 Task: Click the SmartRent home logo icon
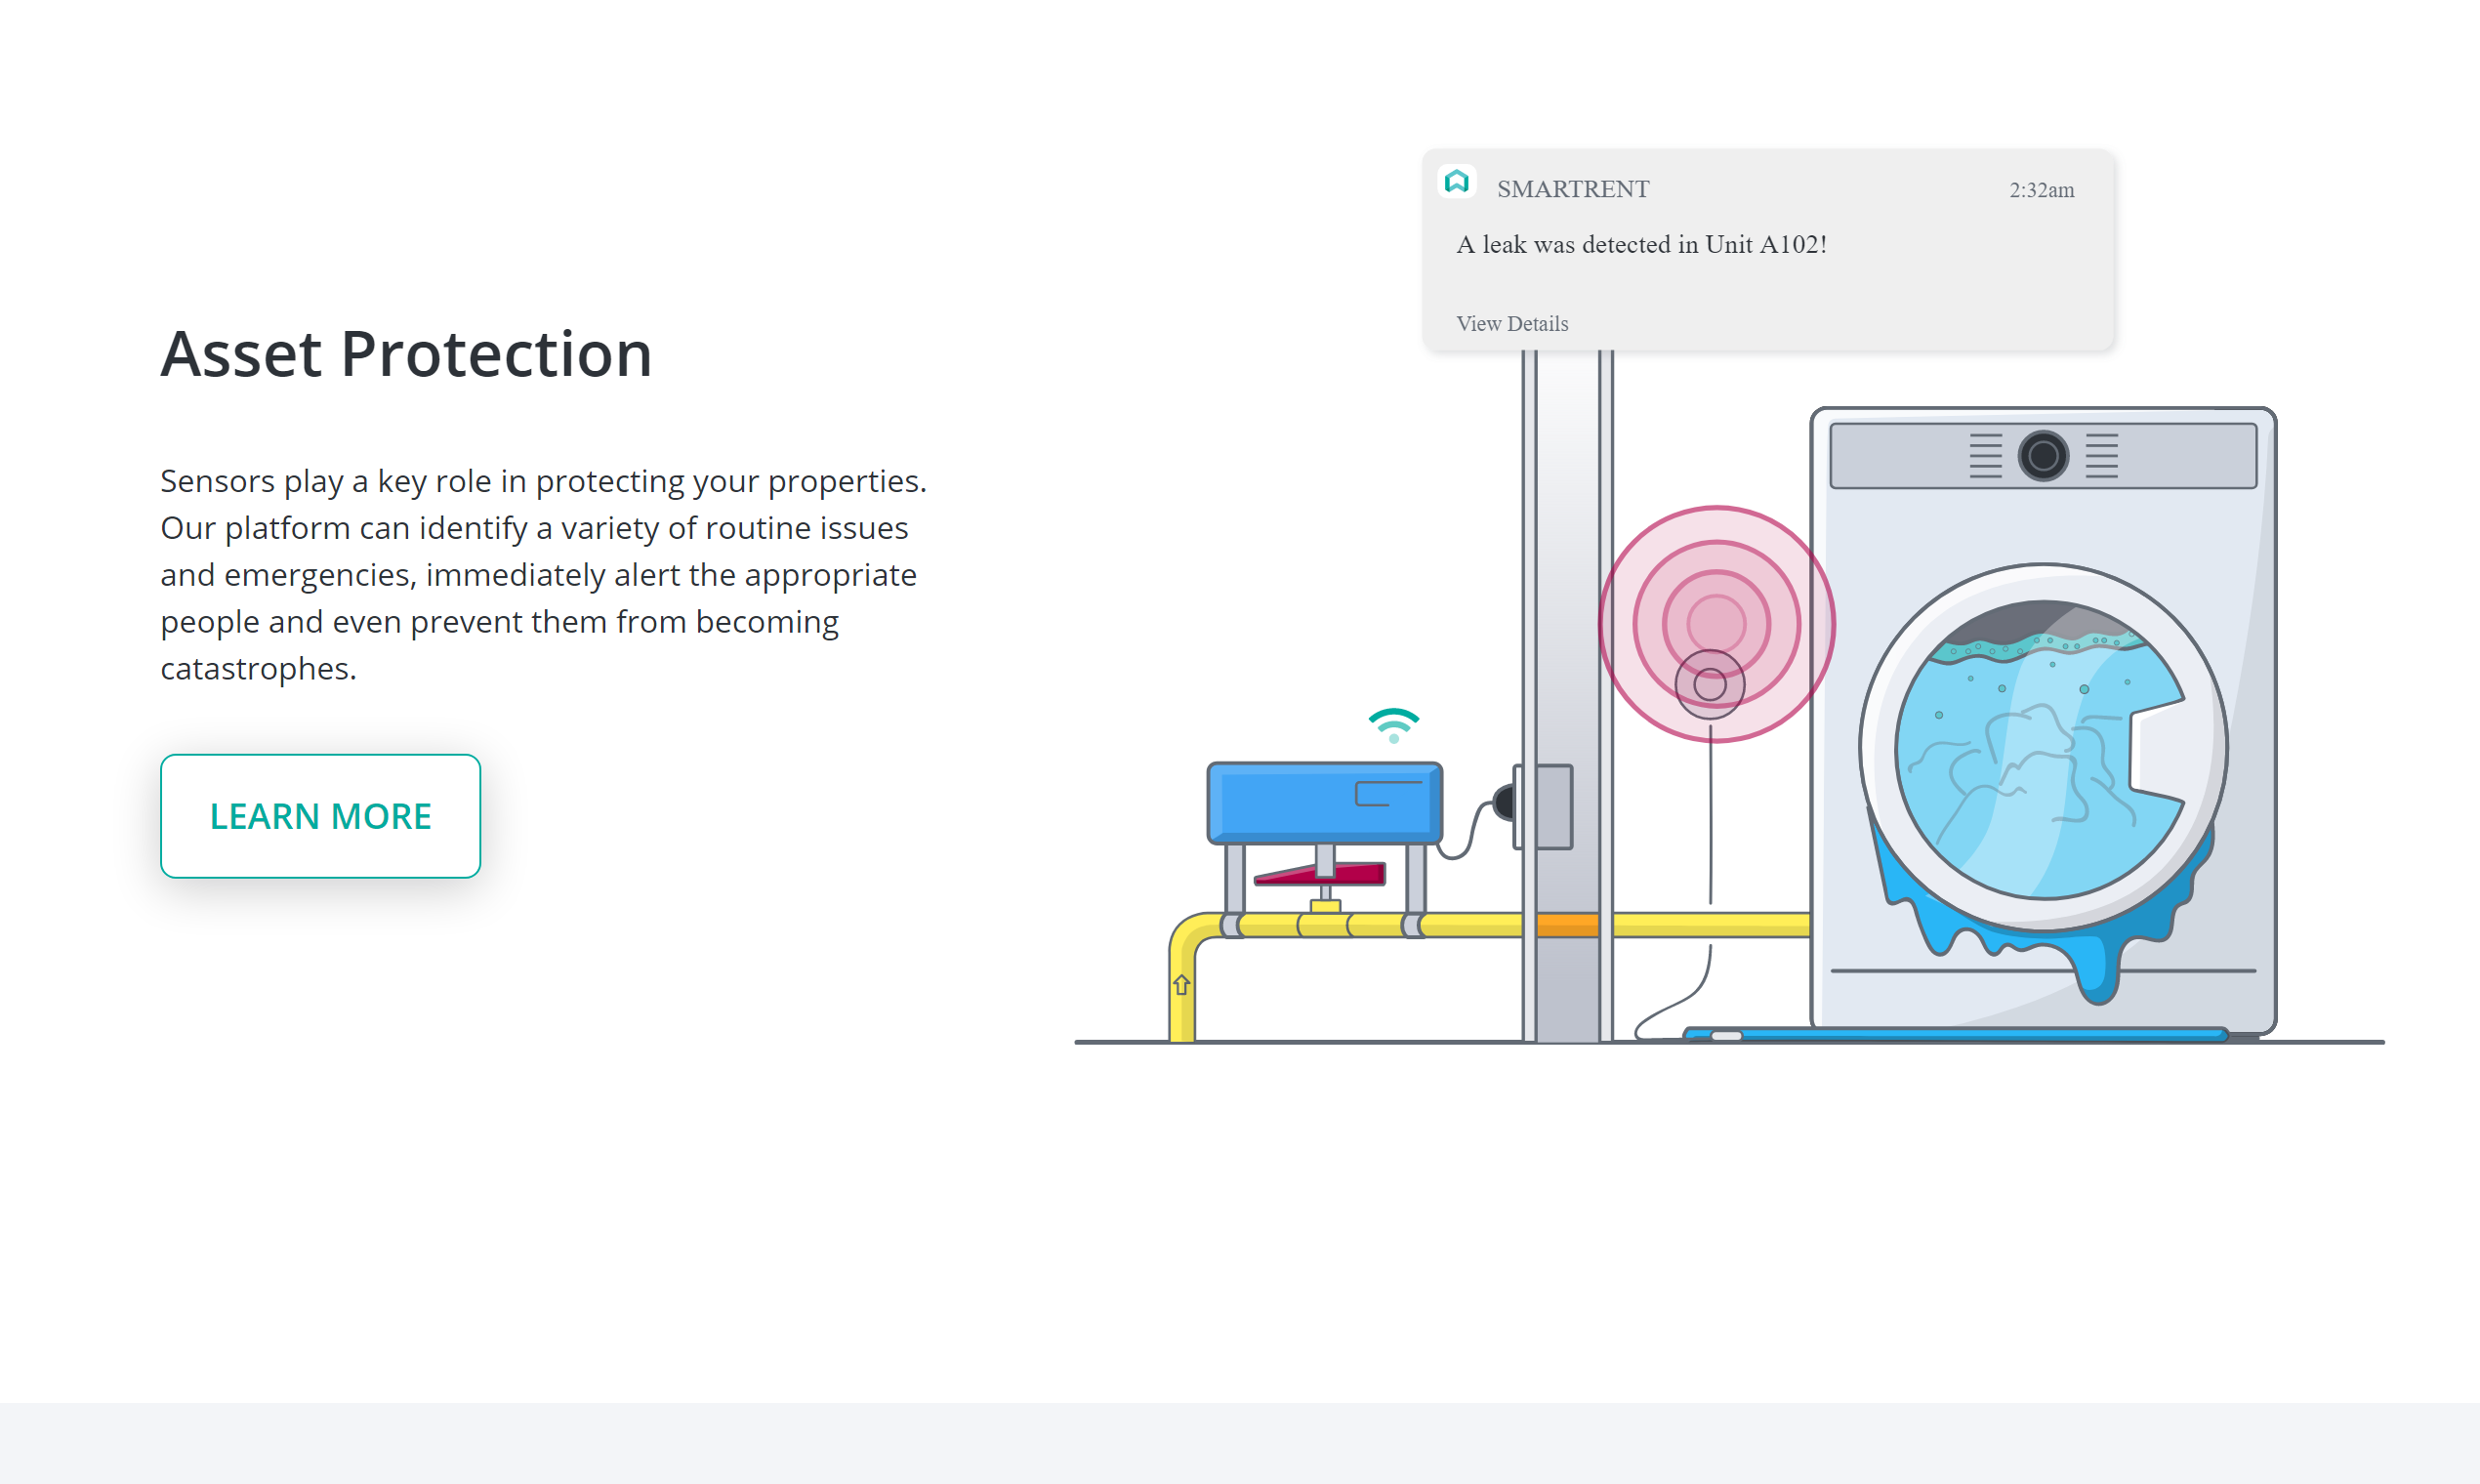click(x=1457, y=182)
